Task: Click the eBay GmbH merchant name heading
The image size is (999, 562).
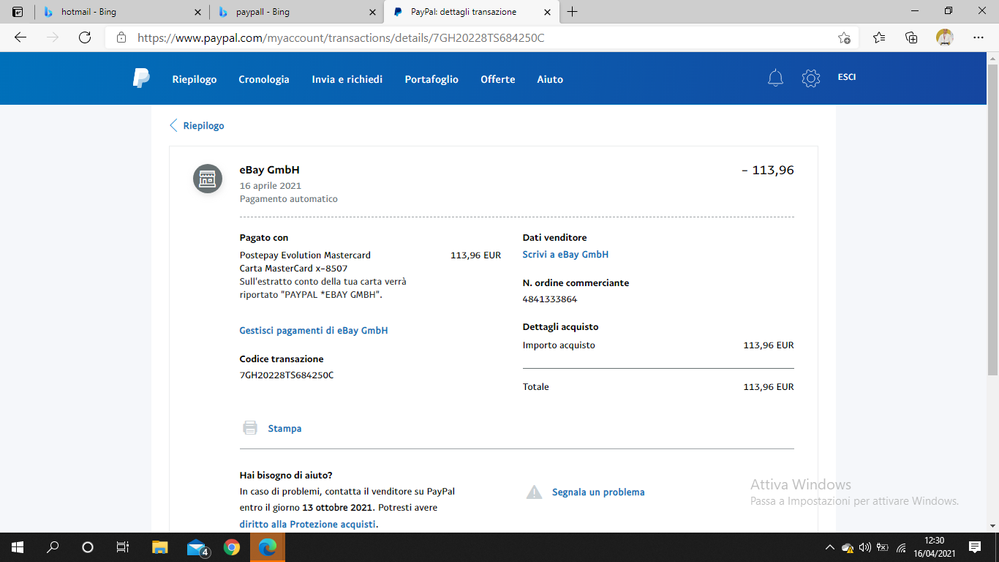Action: click(270, 169)
